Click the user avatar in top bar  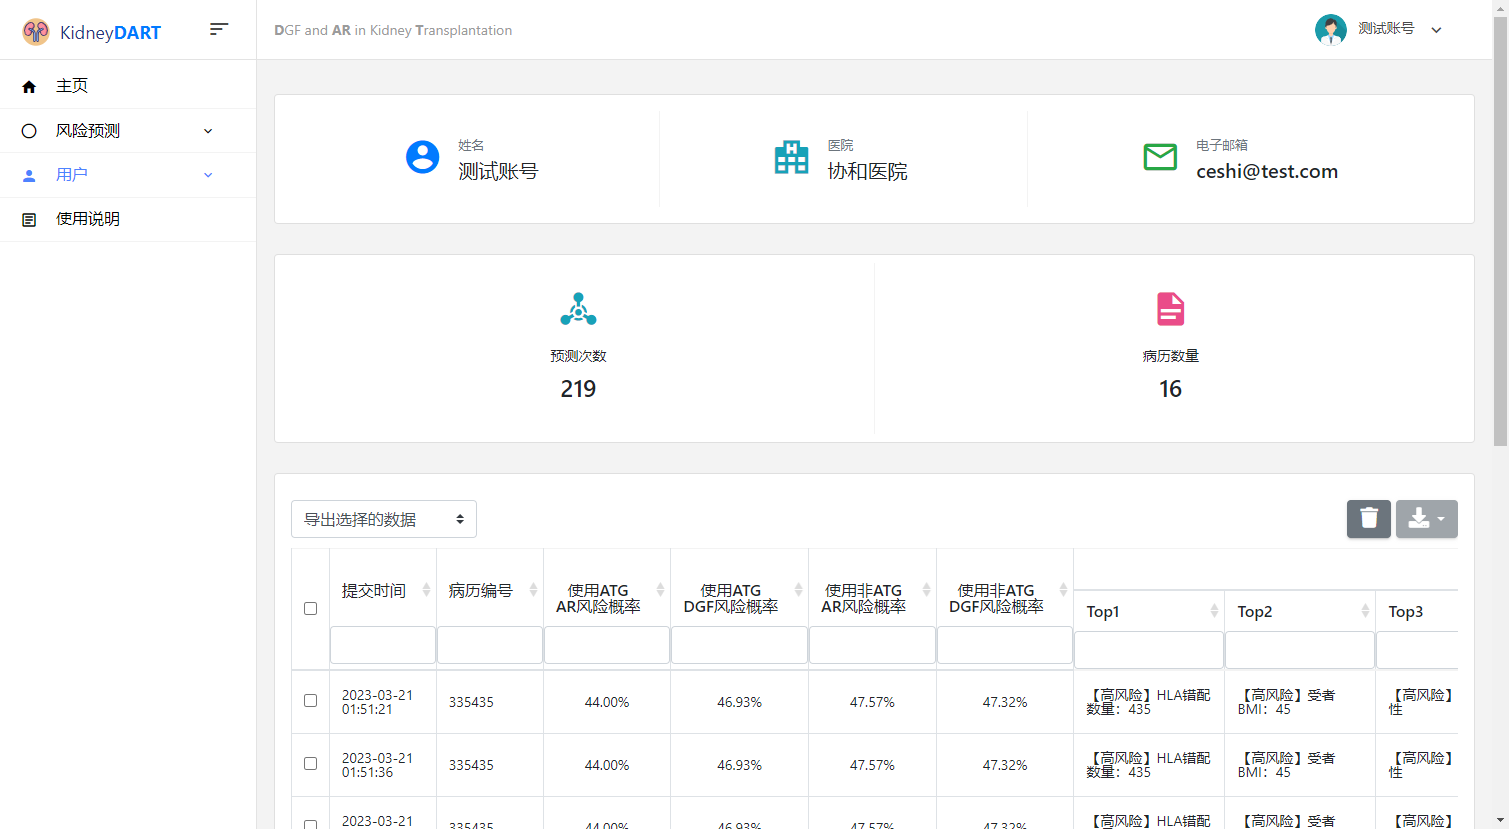click(x=1330, y=30)
